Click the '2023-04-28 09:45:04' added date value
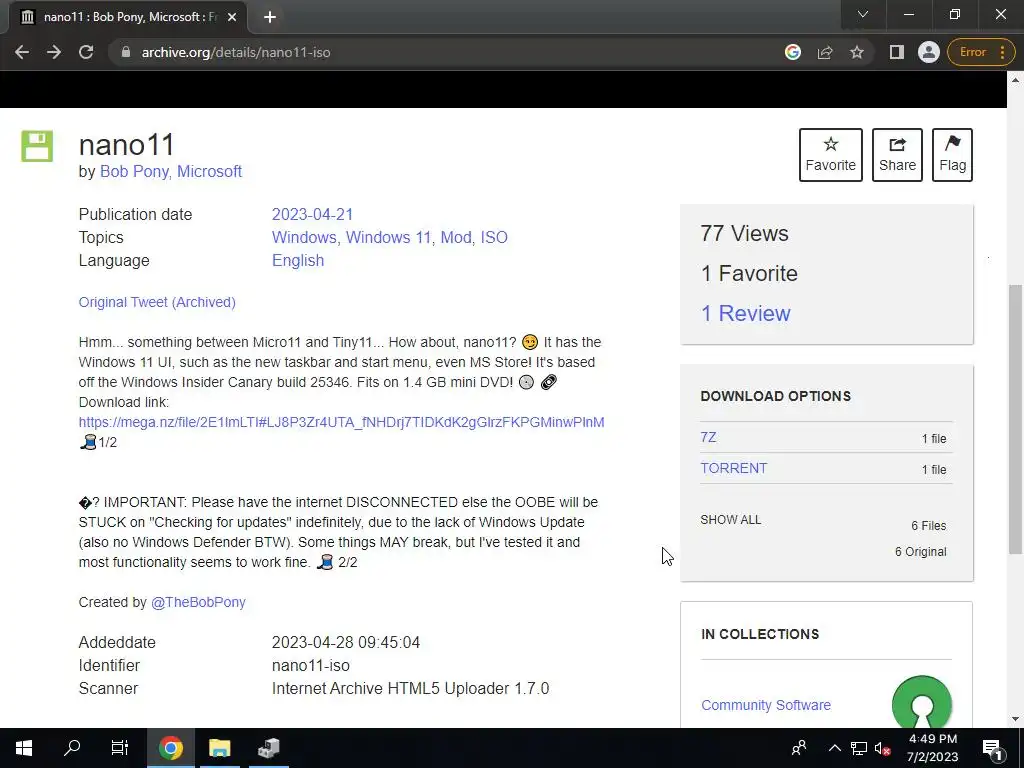The image size is (1024, 768). (345, 643)
